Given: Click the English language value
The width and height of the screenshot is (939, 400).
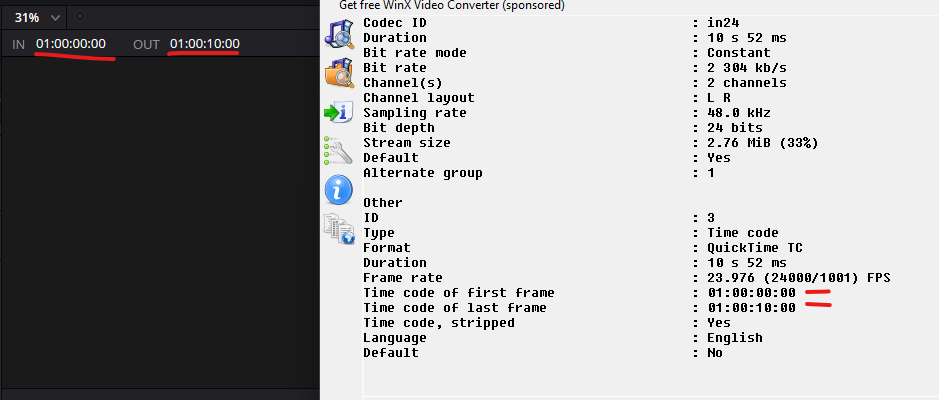Looking at the screenshot, I should coord(734,337).
